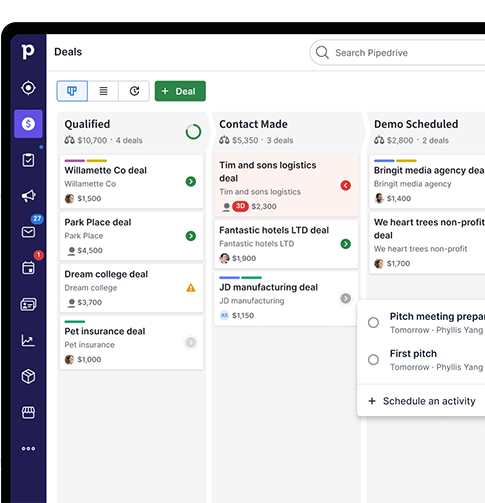Open the More three-dots sidebar menu

[x=28, y=449]
